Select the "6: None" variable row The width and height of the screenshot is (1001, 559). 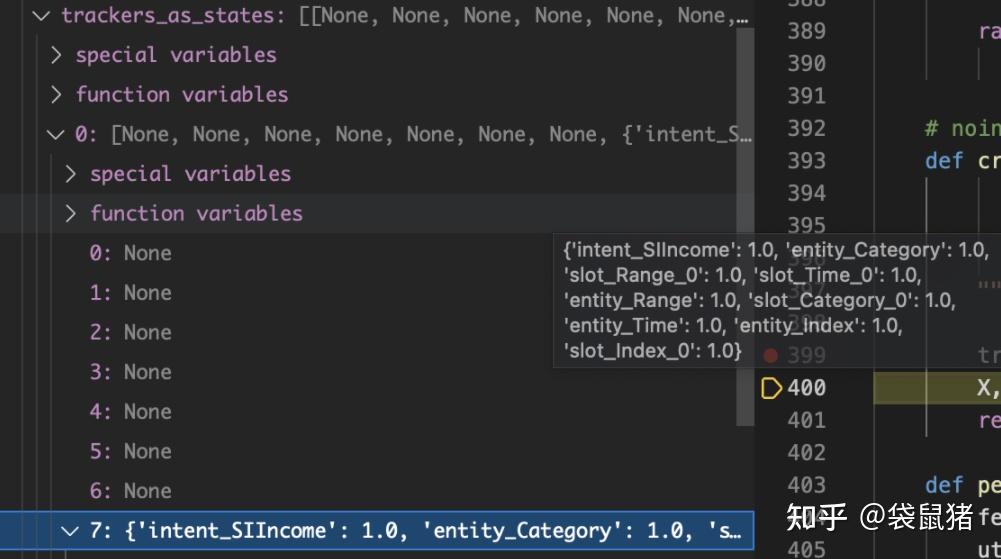(130, 491)
